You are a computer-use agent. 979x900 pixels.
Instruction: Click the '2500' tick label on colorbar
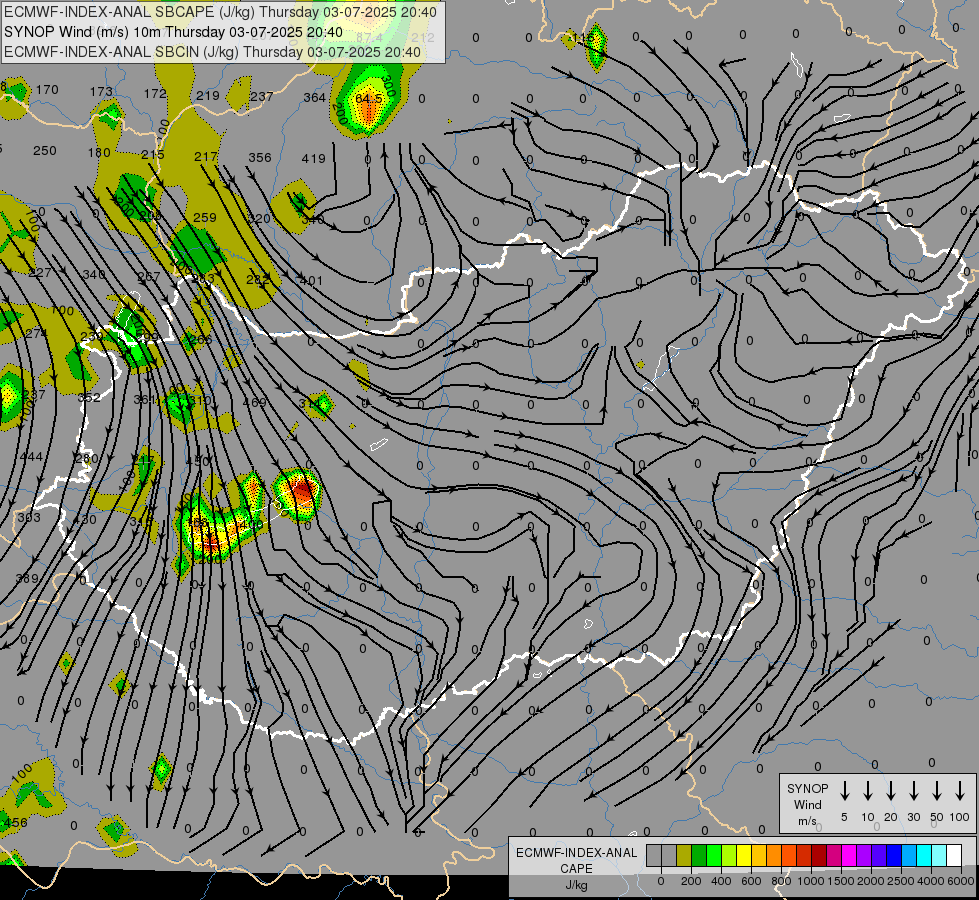900,881
